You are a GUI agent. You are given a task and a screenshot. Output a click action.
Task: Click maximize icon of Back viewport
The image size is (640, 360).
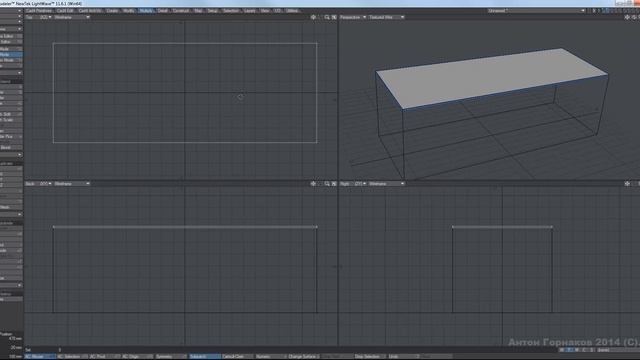pyautogui.click(x=334, y=184)
